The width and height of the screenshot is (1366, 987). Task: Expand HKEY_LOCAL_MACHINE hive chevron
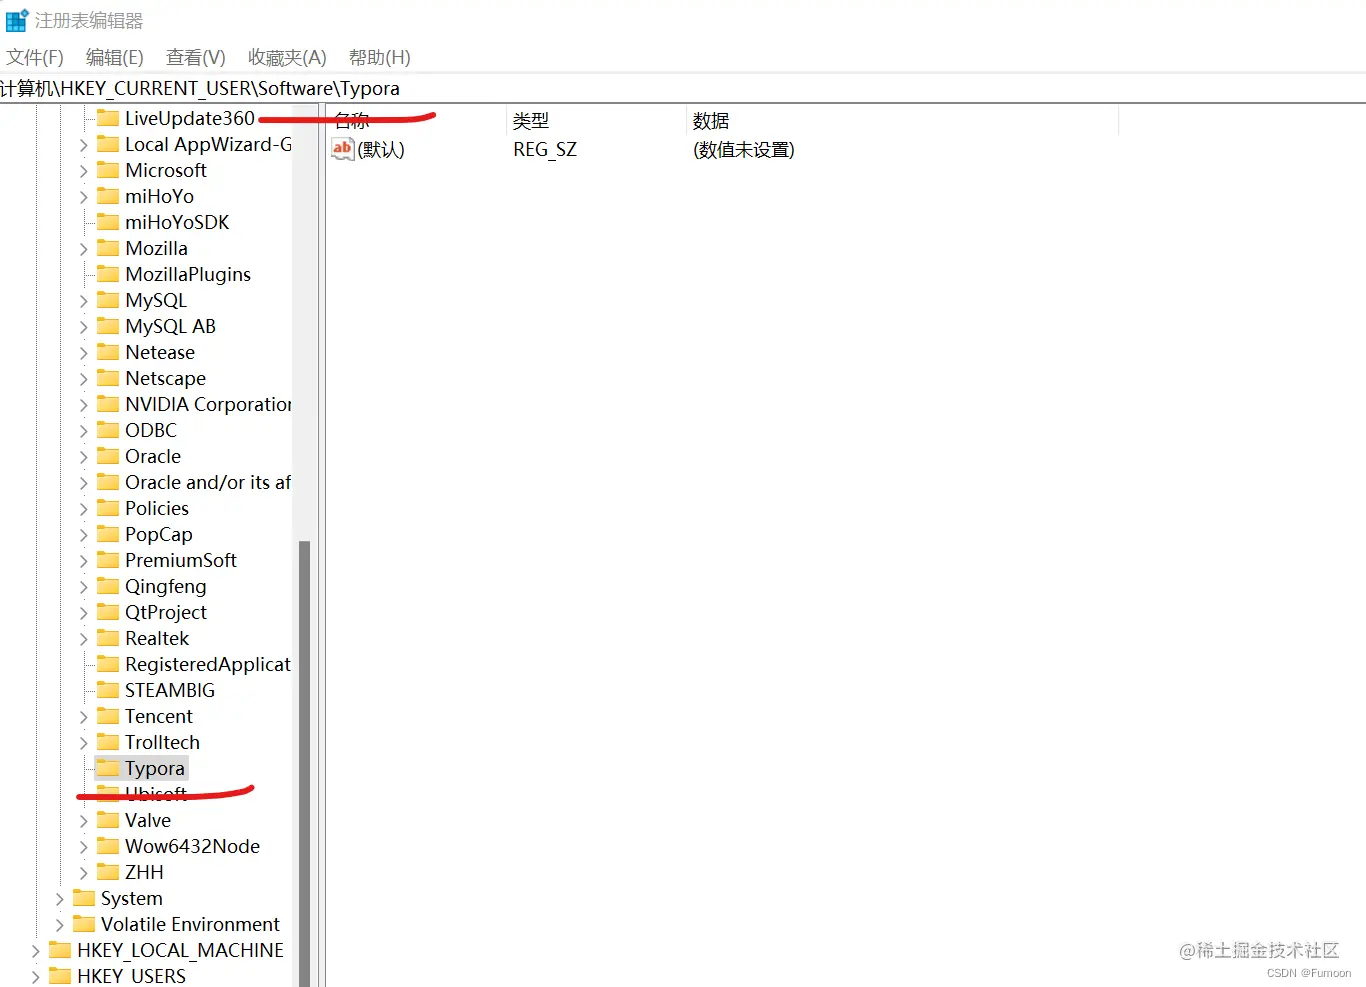pos(36,951)
